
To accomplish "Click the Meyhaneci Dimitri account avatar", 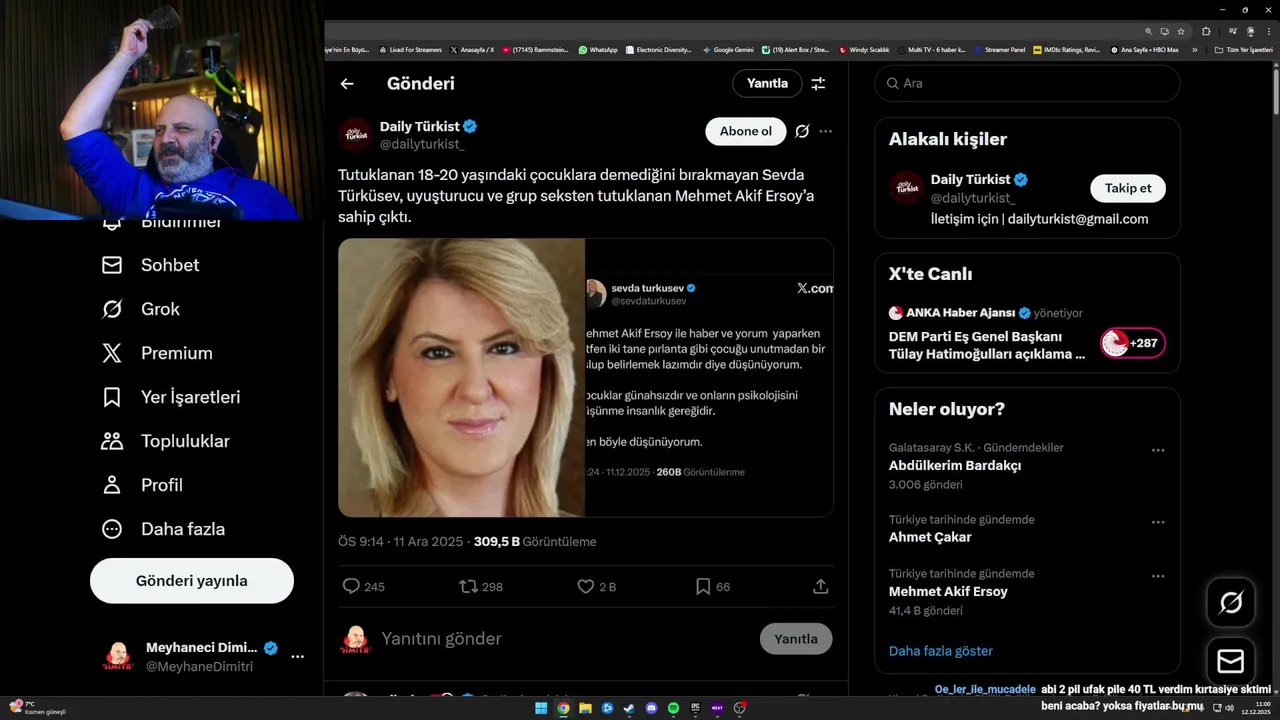I will pos(118,657).
